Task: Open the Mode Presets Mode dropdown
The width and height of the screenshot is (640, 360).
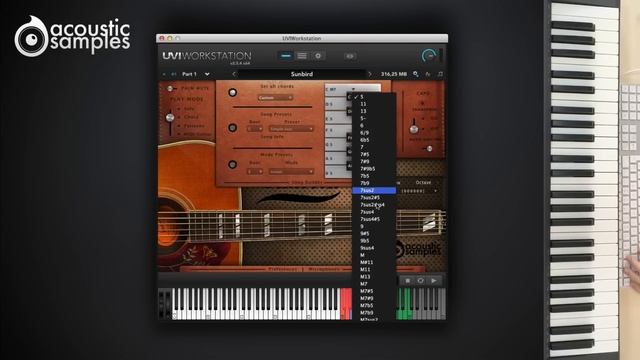Action: tap(291, 171)
